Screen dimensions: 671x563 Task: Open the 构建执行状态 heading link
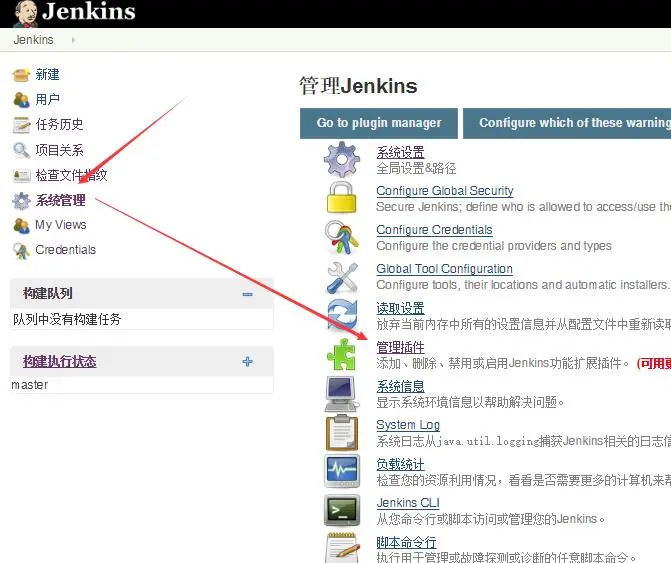pos(59,362)
